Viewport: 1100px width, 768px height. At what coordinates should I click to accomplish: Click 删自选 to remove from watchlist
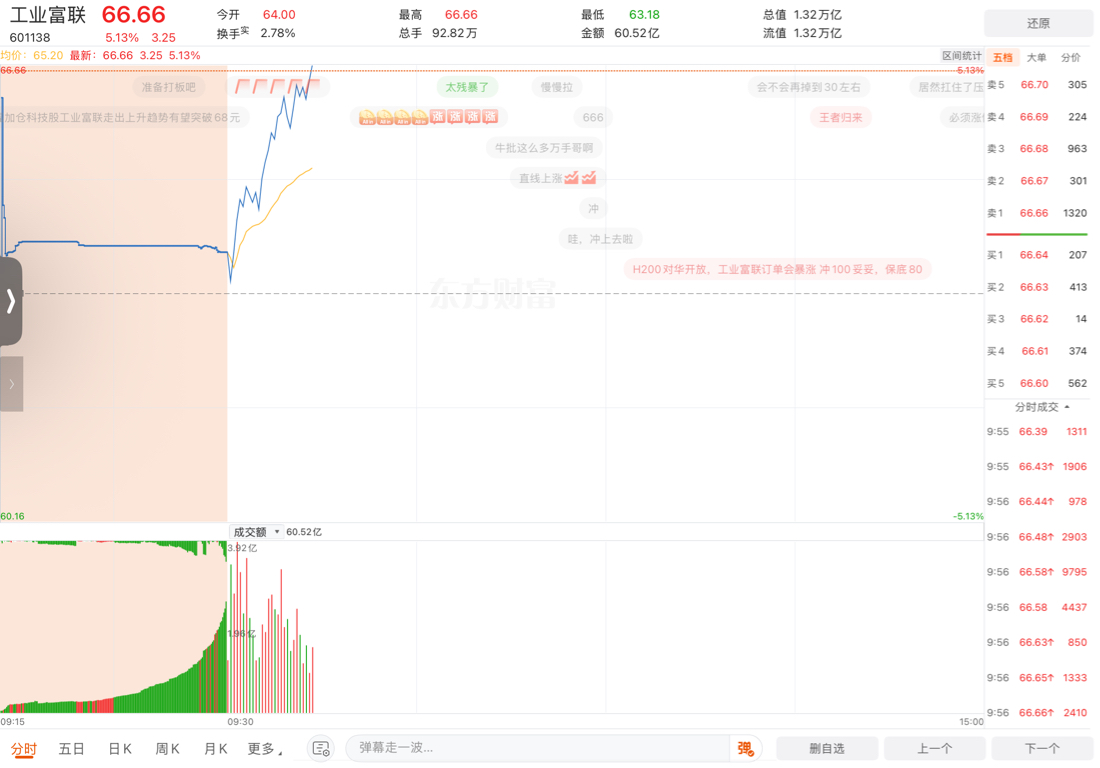[827, 748]
